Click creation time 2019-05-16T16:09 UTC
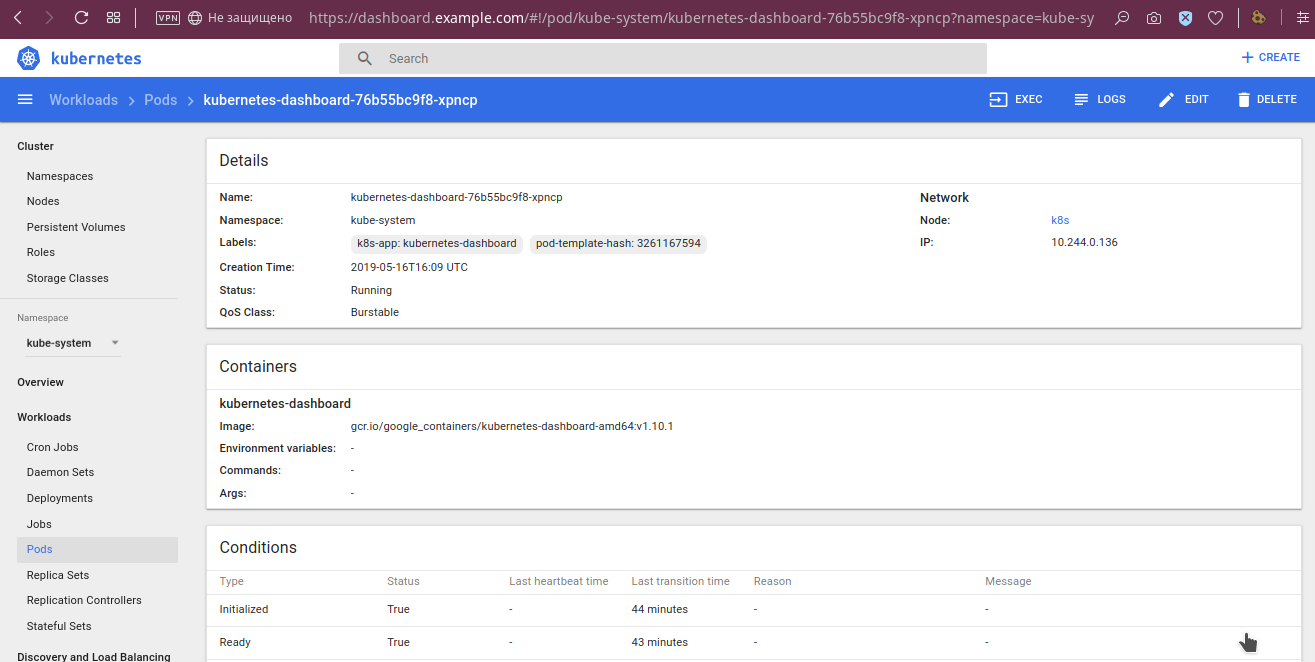The height and width of the screenshot is (662, 1315). click(409, 267)
